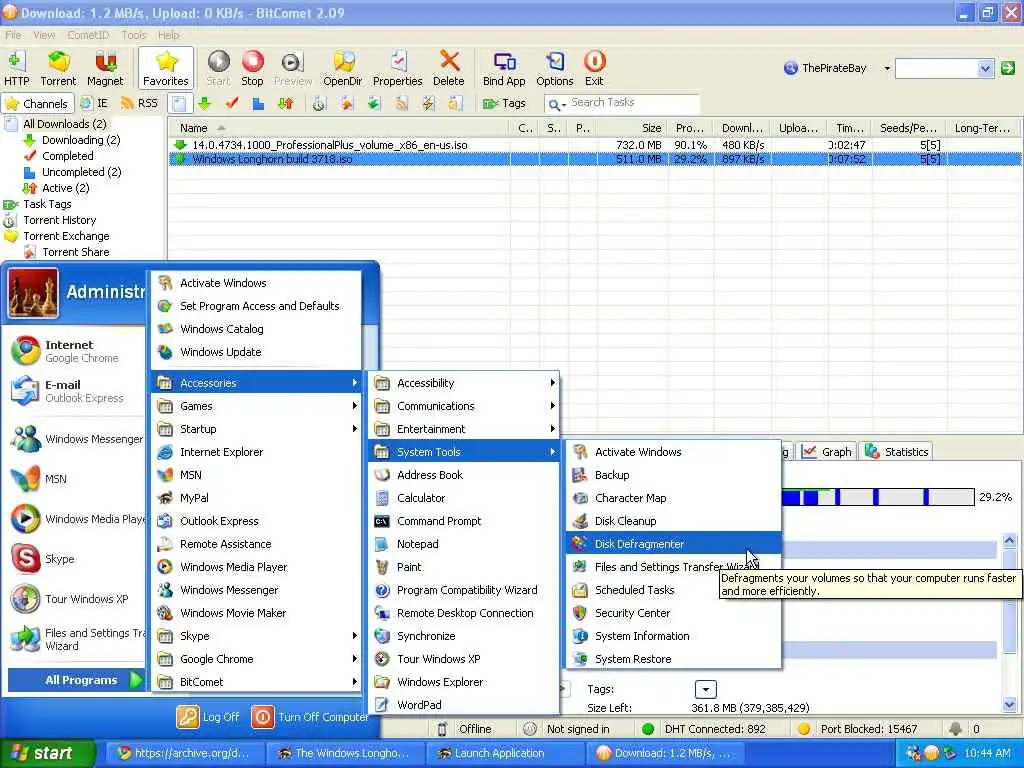Switch to the Statistics tab
Image resolution: width=1024 pixels, height=768 pixels.
[x=897, y=451]
